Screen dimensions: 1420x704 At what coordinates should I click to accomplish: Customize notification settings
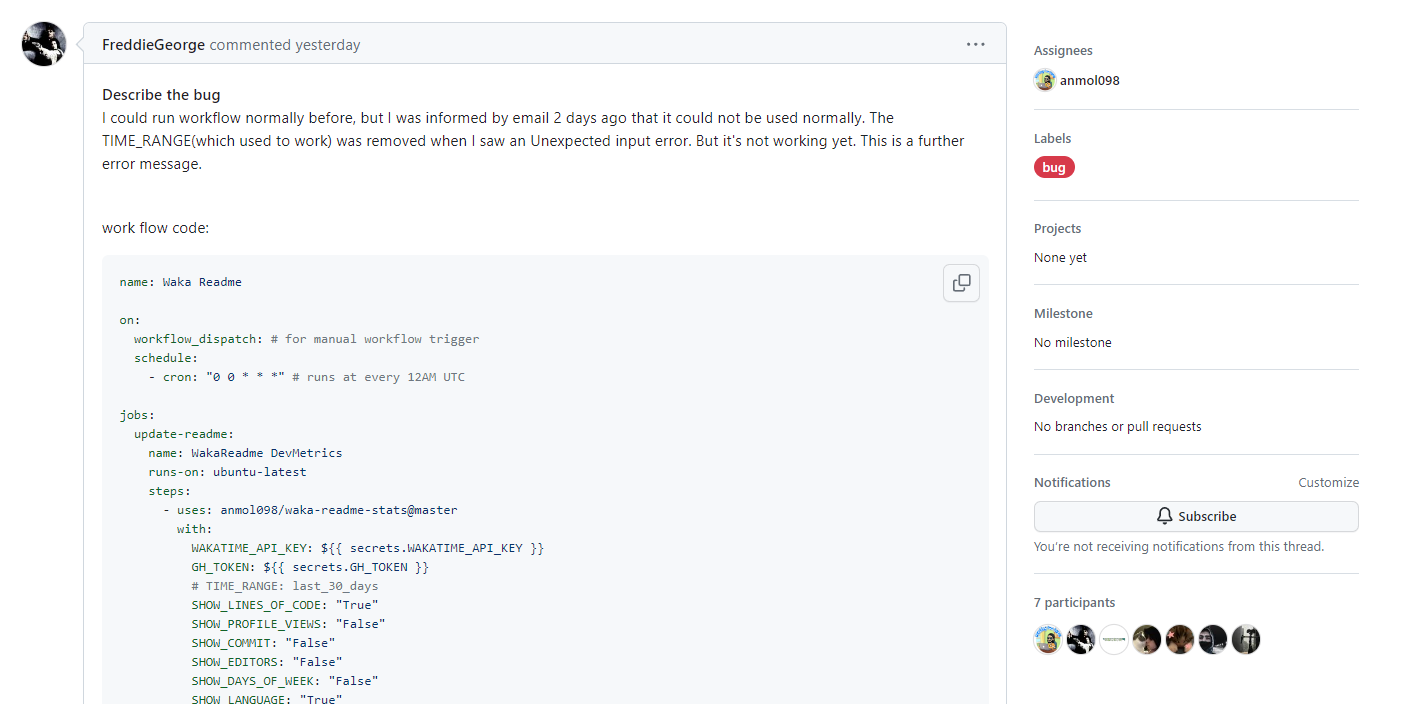pyautogui.click(x=1328, y=482)
